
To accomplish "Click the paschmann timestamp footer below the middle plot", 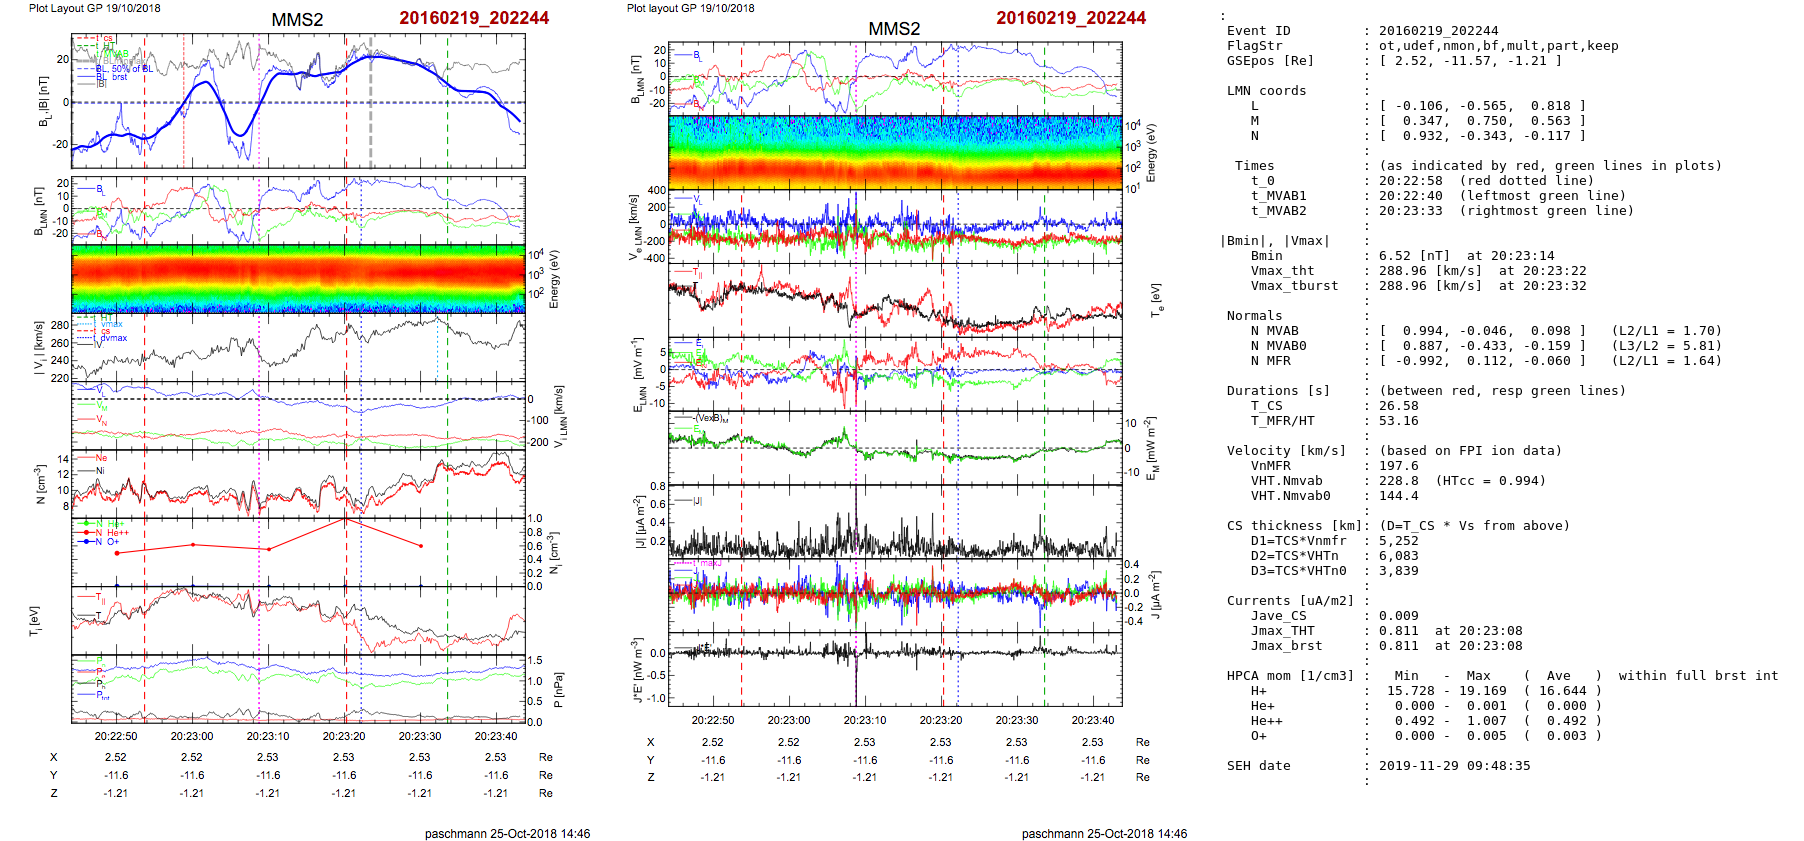I will [1104, 833].
